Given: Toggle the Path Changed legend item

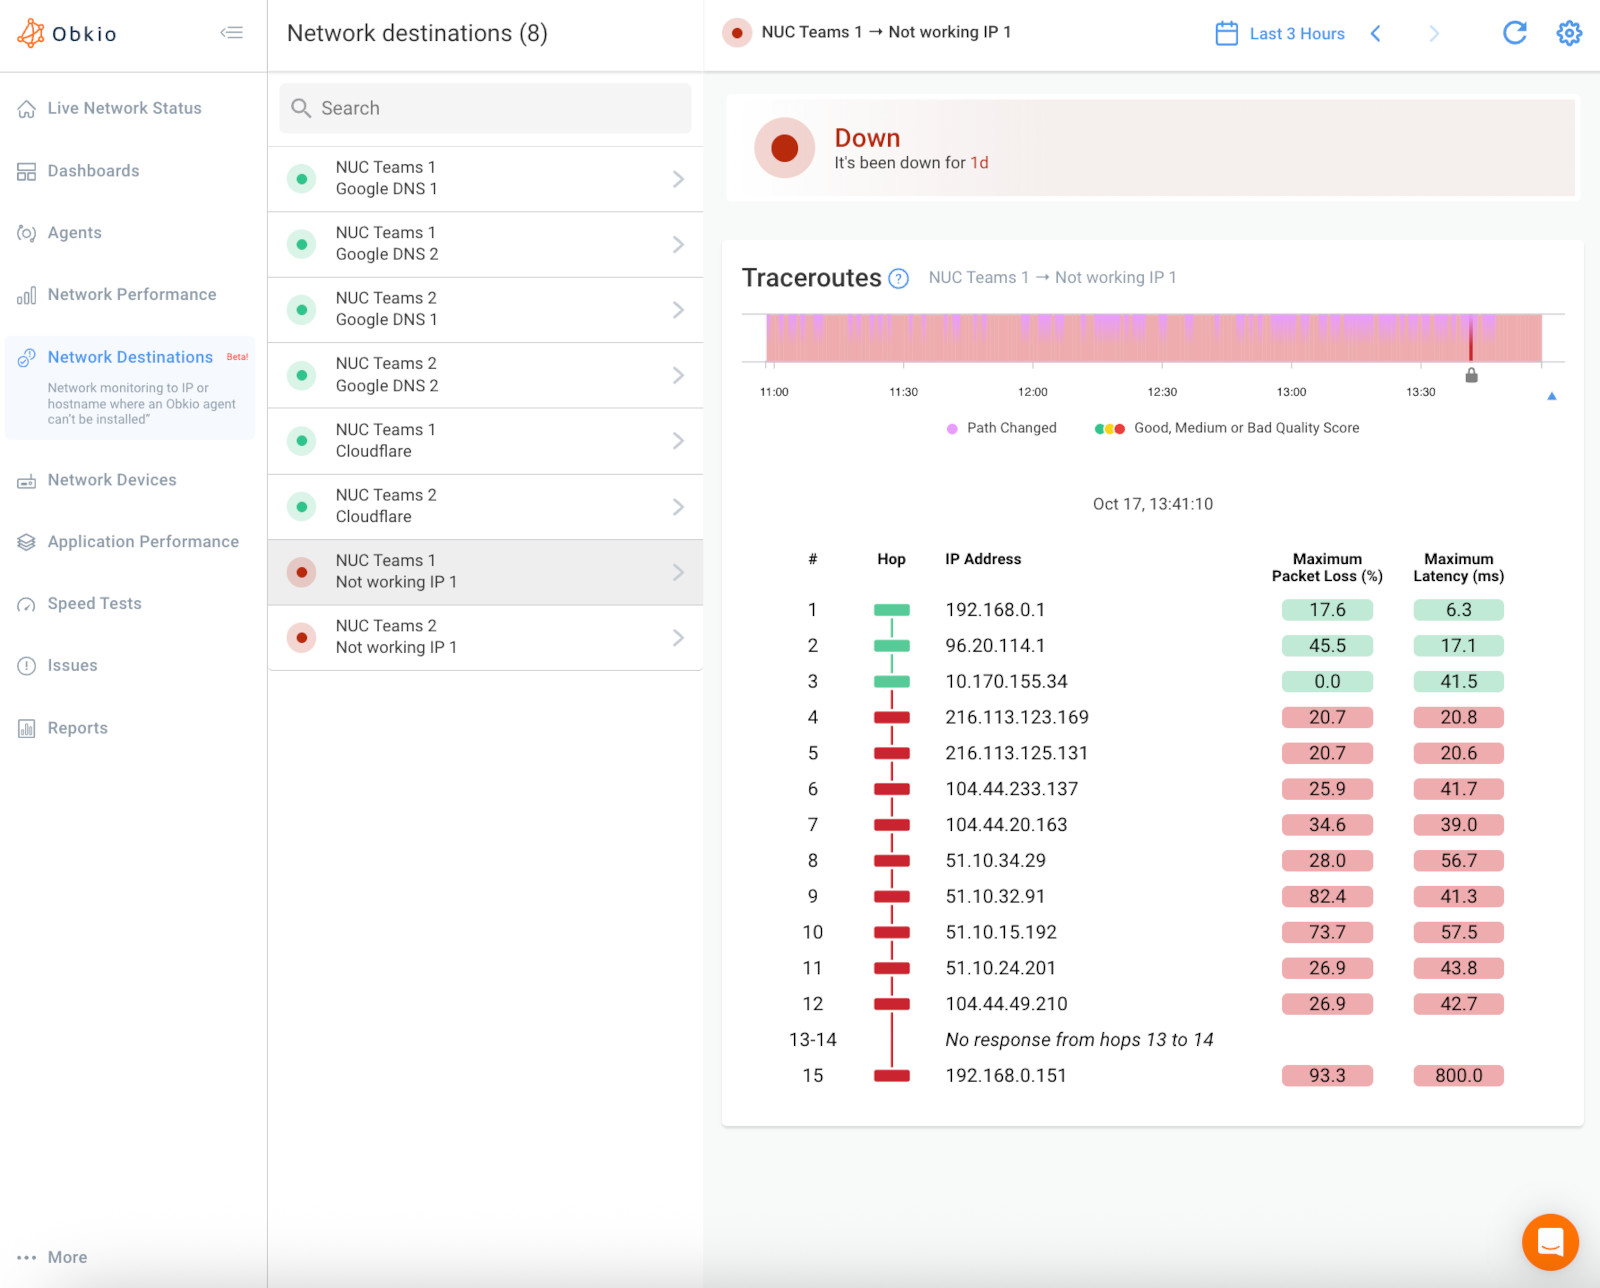Looking at the screenshot, I should (1001, 427).
